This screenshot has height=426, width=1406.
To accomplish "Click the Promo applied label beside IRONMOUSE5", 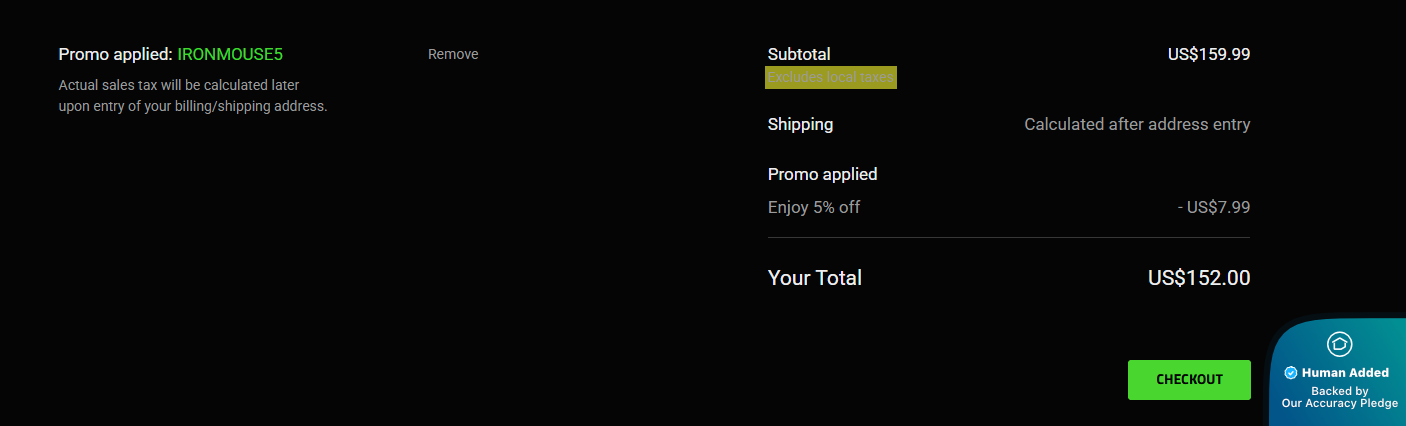I will point(115,54).
